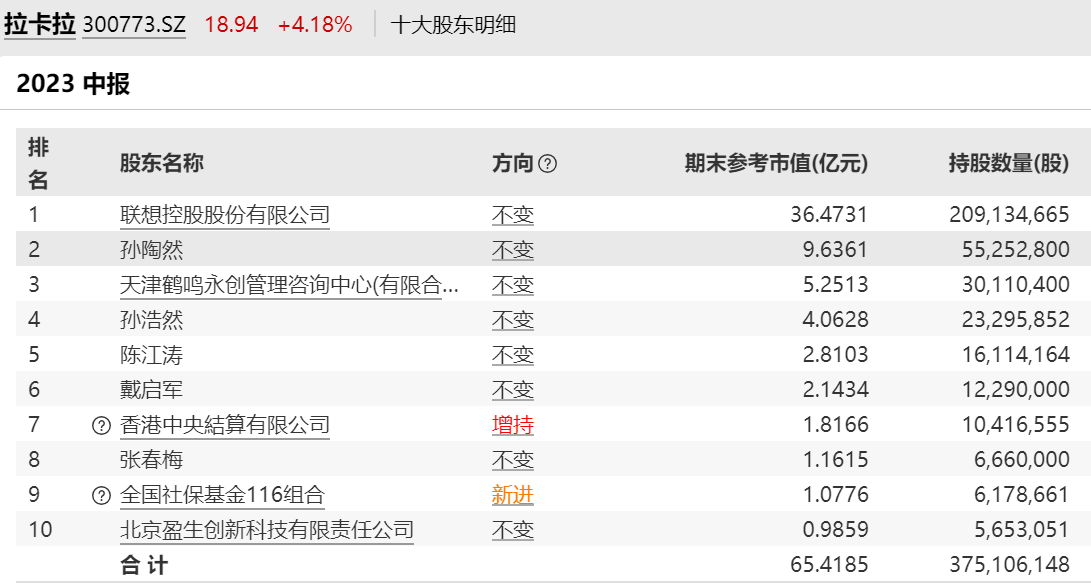Click the 股东名称 column header
Screen dimensions: 1091x588
161,163
